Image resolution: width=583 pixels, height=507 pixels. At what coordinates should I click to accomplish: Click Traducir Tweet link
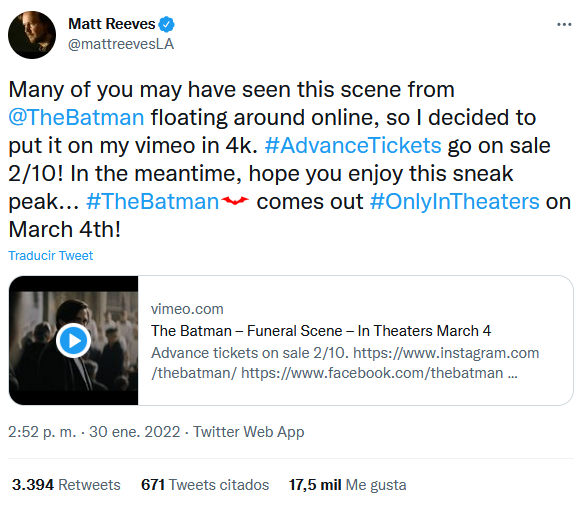point(51,256)
